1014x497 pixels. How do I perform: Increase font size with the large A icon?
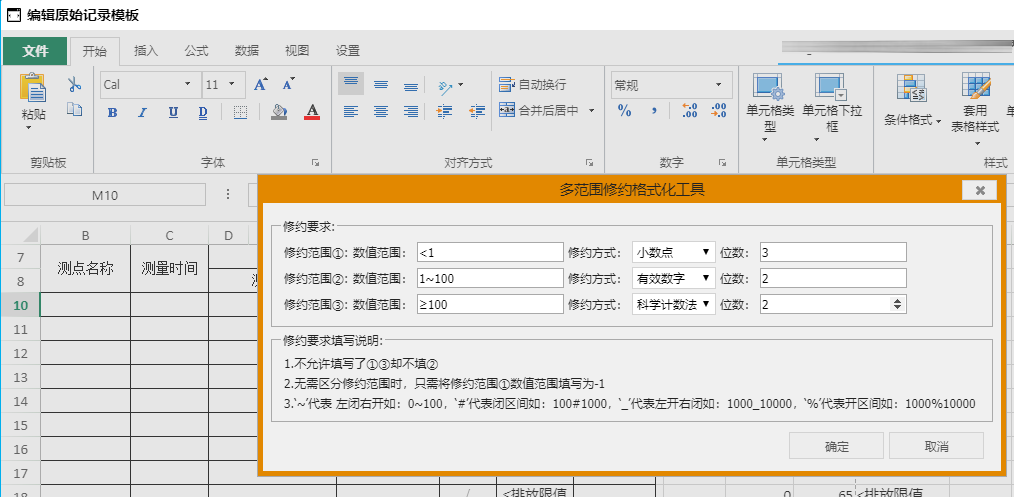click(261, 84)
